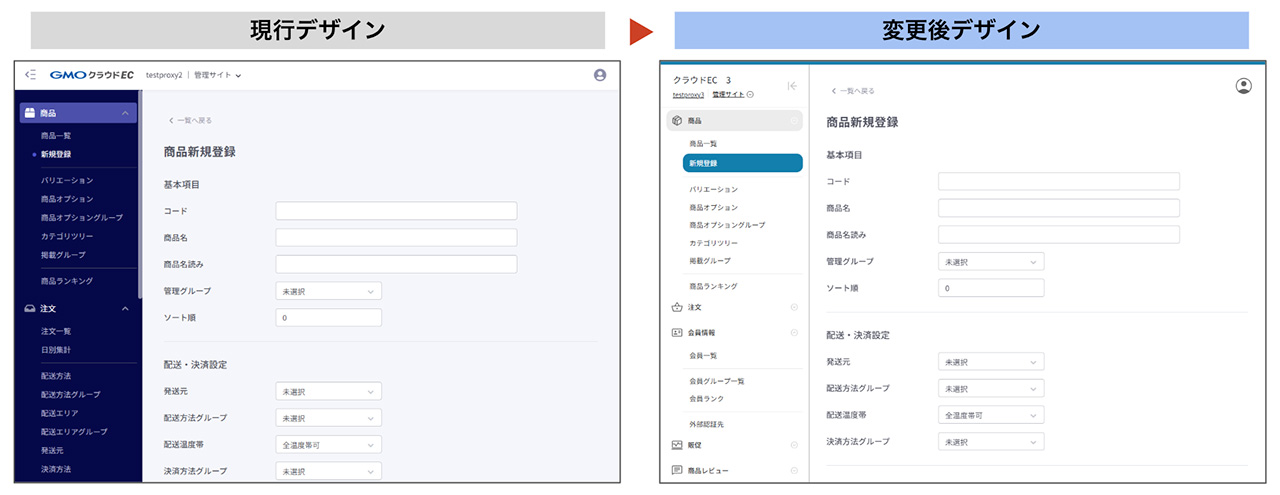Viewport: 1280px width, 495px height.
Task: Open 商品ランキング in the dark sidebar
Action: [67, 281]
